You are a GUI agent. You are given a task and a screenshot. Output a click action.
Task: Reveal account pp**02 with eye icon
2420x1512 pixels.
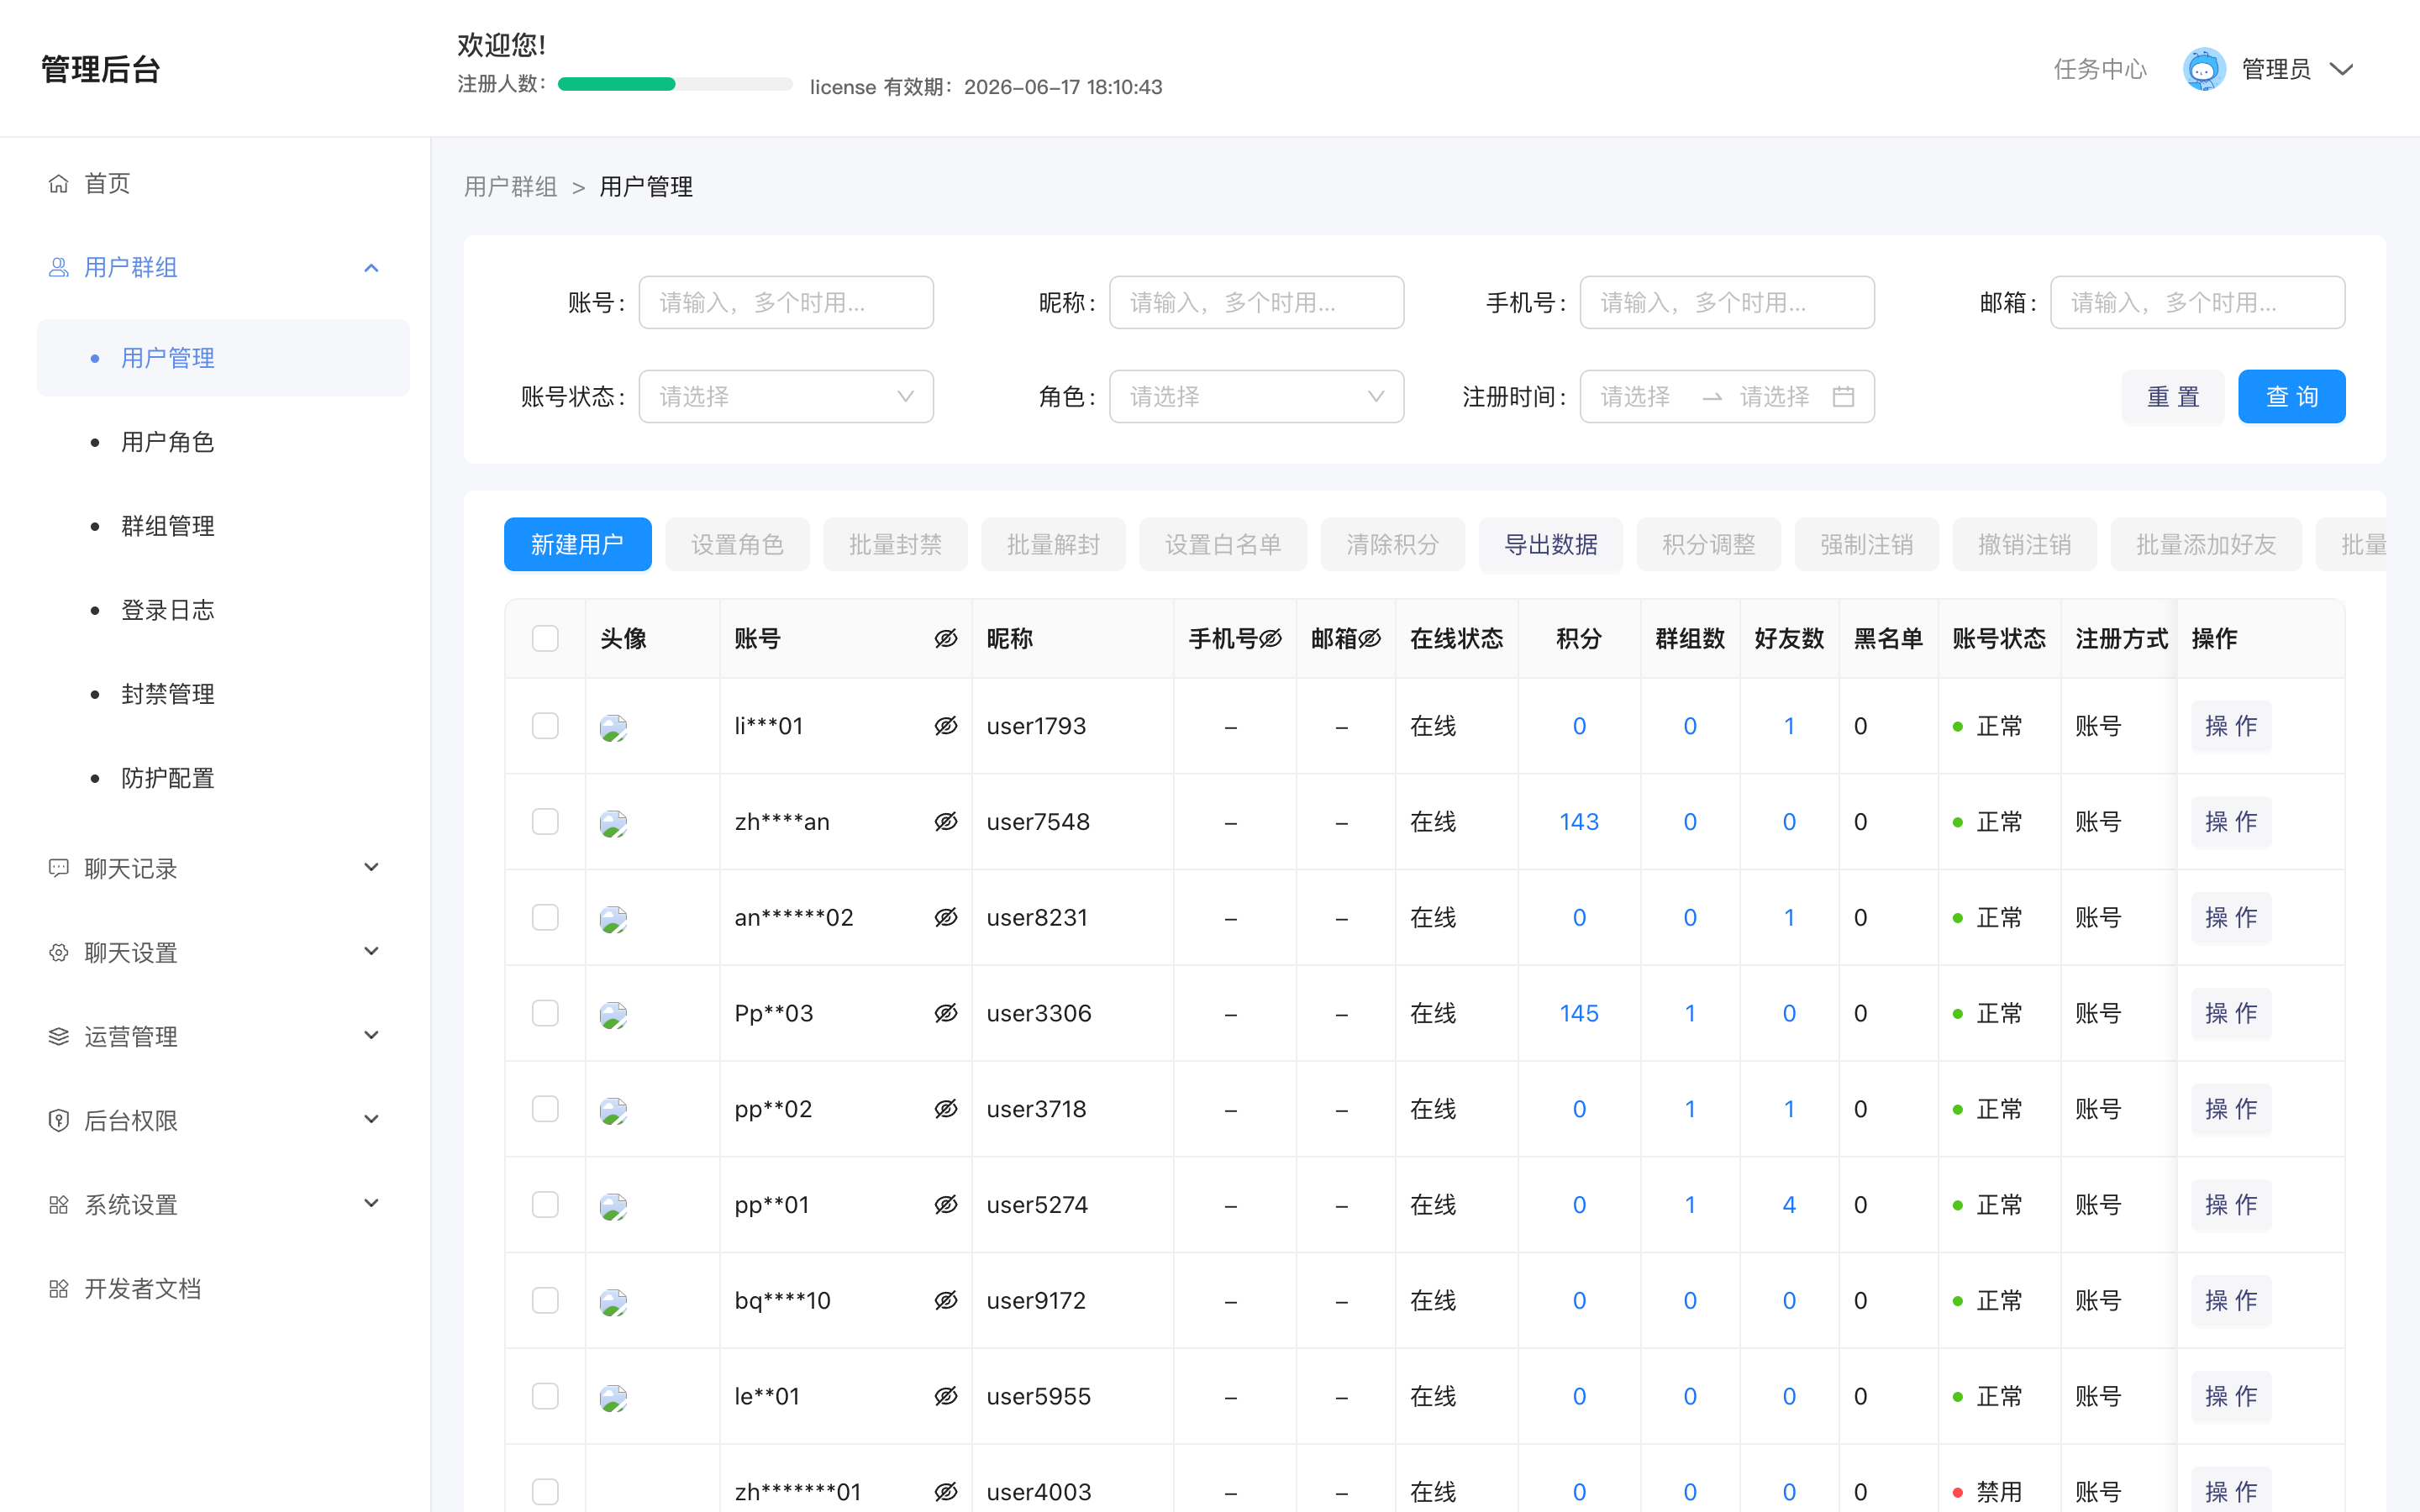coord(946,1109)
